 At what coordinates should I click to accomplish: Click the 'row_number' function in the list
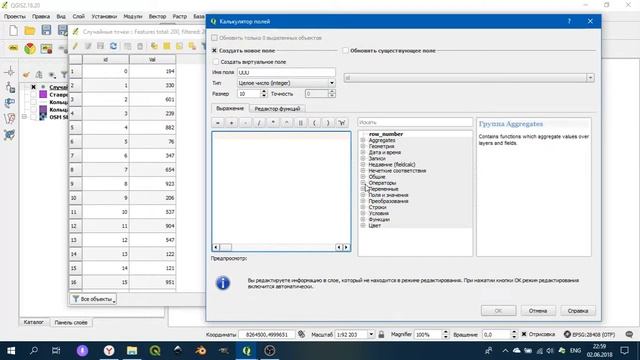(x=386, y=134)
